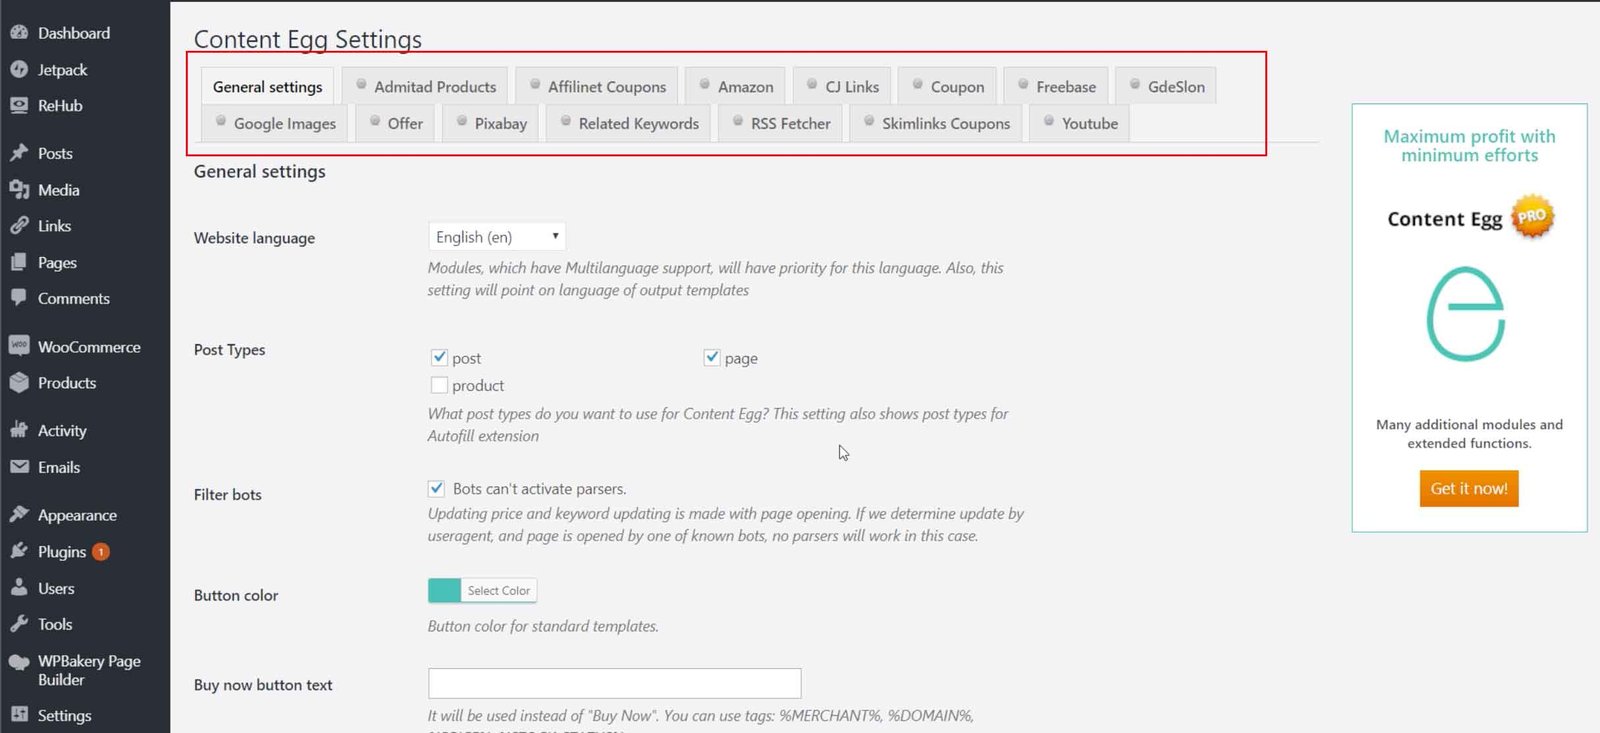Click the Plugins plug icon
This screenshot has width=1600, height=733.
point(19,551)
